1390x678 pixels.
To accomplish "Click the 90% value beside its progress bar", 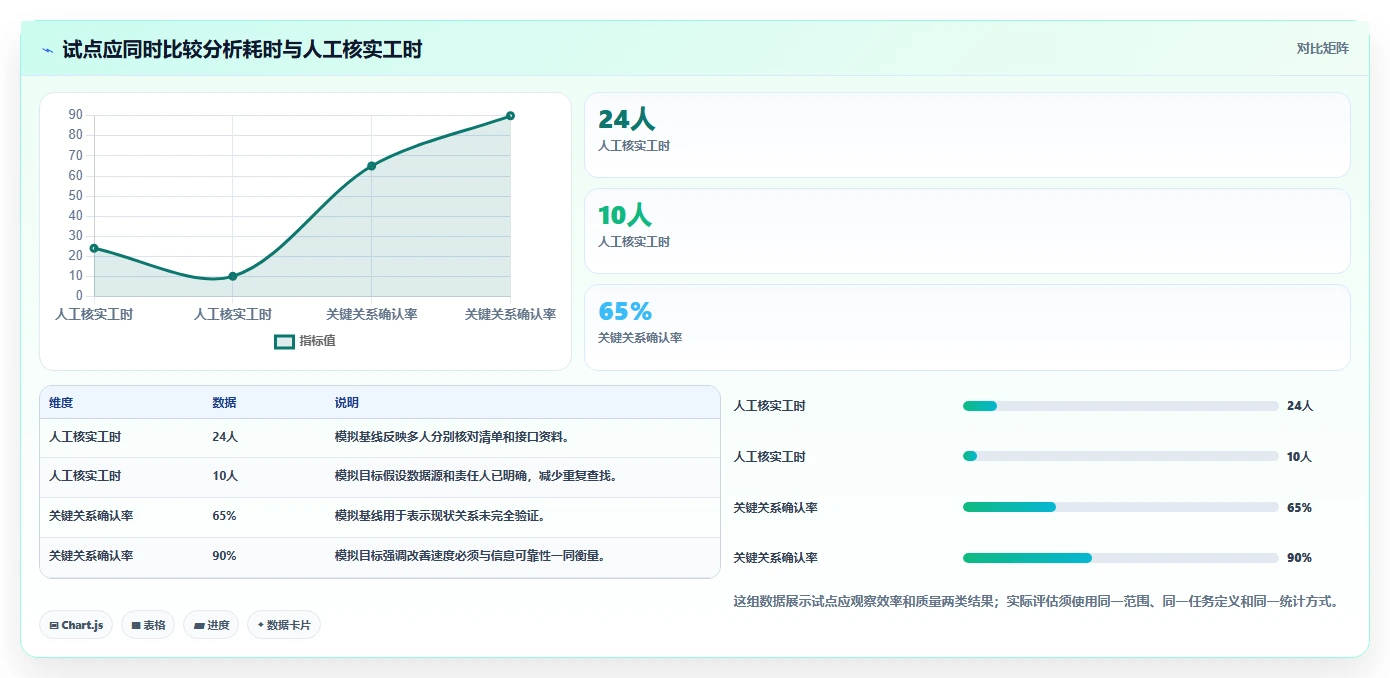I will (1299, 558).
